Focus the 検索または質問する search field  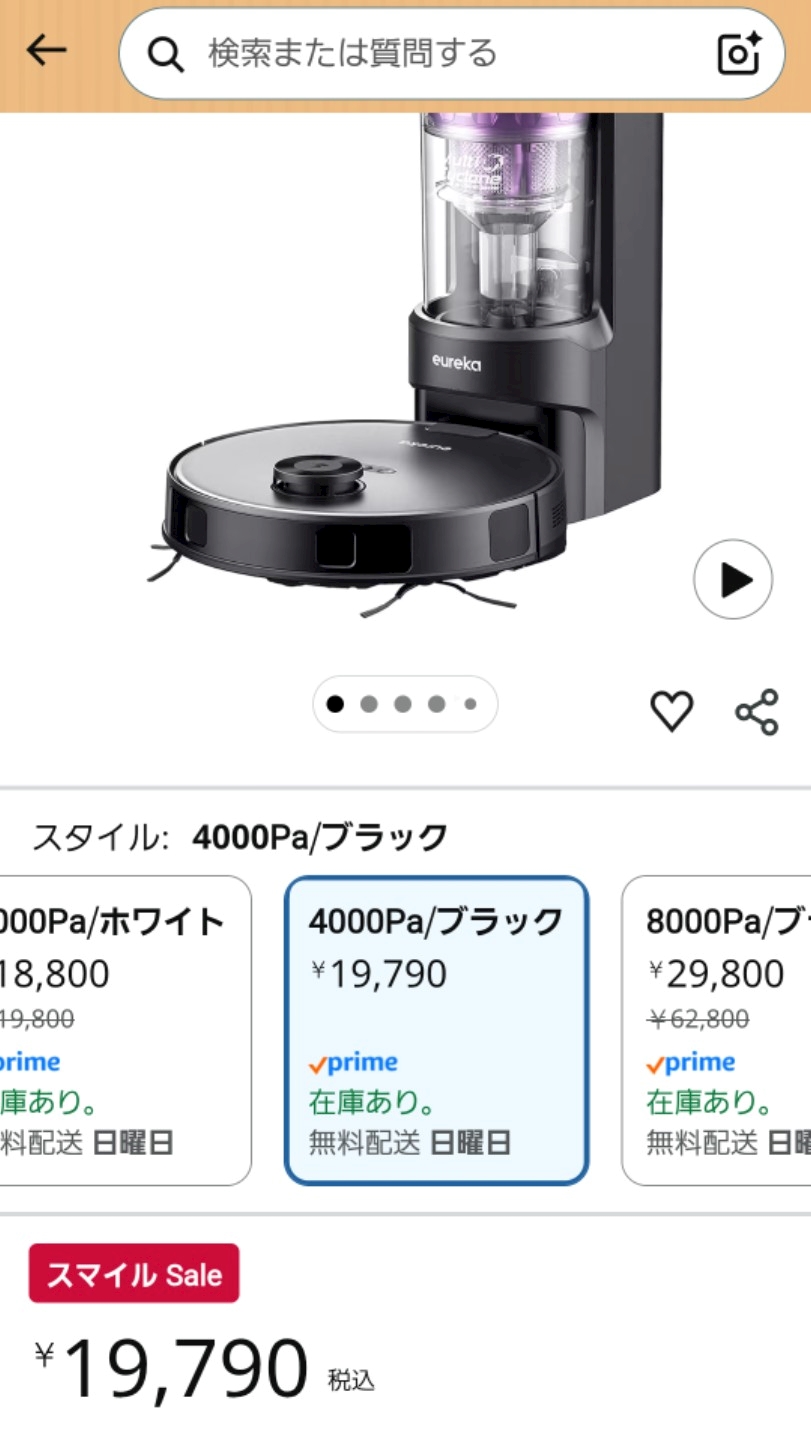point(452,53)
